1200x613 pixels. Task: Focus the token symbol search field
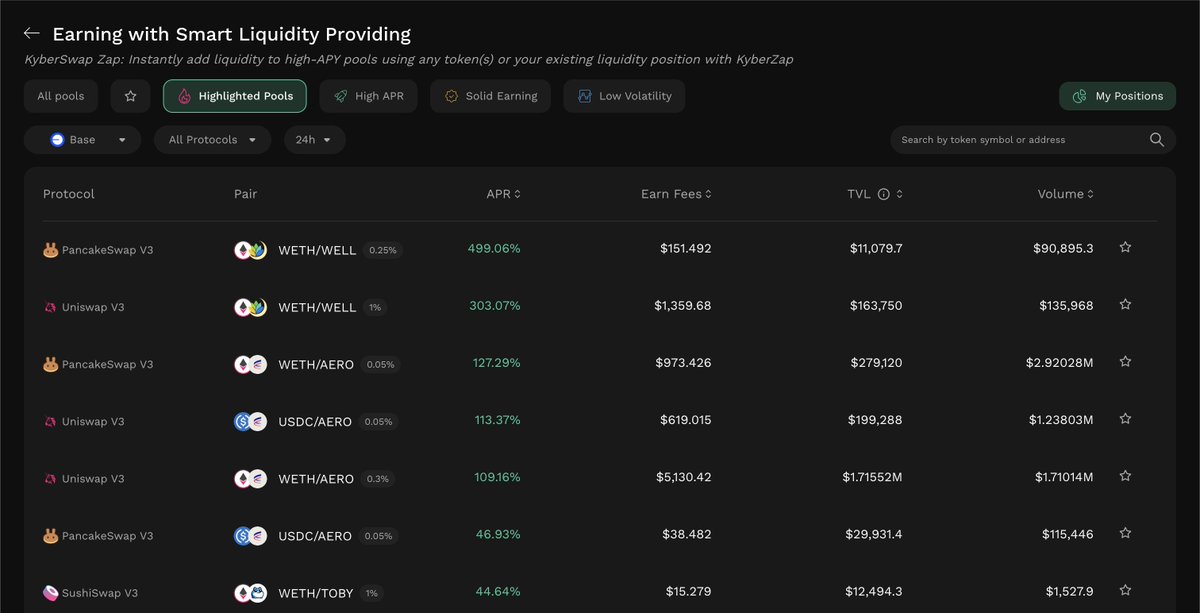(x=1033, y=140)
